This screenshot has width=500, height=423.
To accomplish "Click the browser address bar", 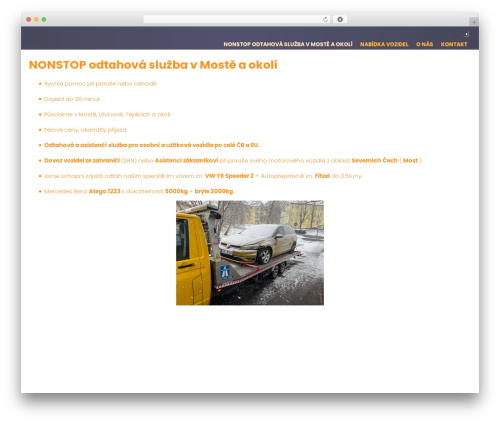I will (237, 19).
